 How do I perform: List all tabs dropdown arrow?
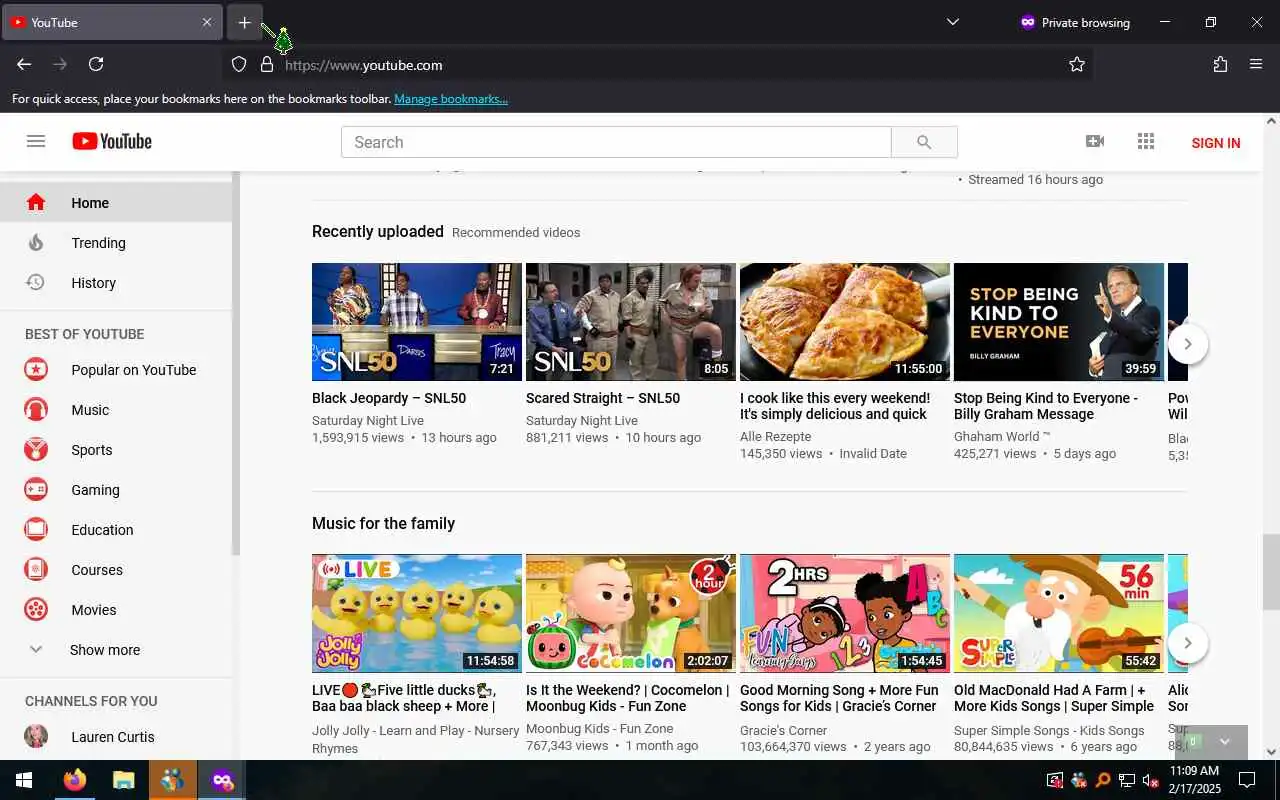click(953, 22)
